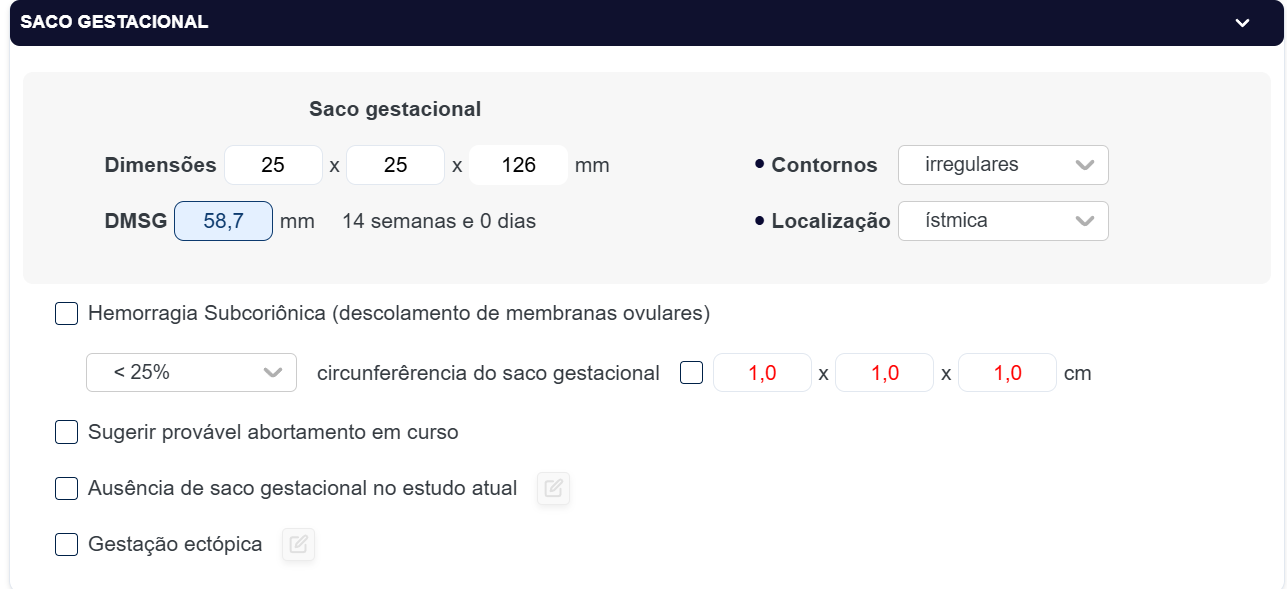Click the third Dimensões field with 126
The image size is (1287, 589).
pyautogui.click(x=518, y=165)
